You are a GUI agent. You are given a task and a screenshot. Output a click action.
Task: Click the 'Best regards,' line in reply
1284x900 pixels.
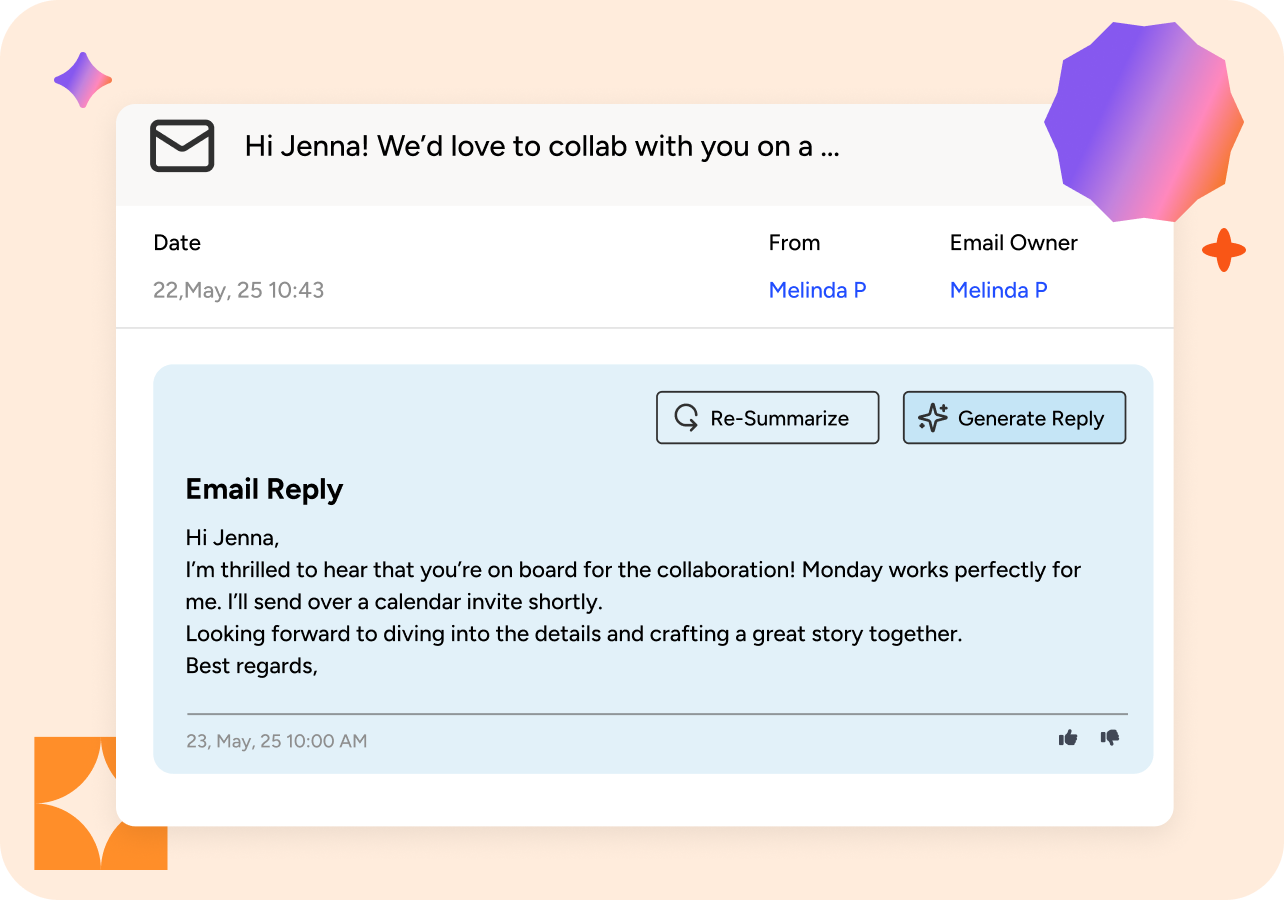tap(252, 666)
